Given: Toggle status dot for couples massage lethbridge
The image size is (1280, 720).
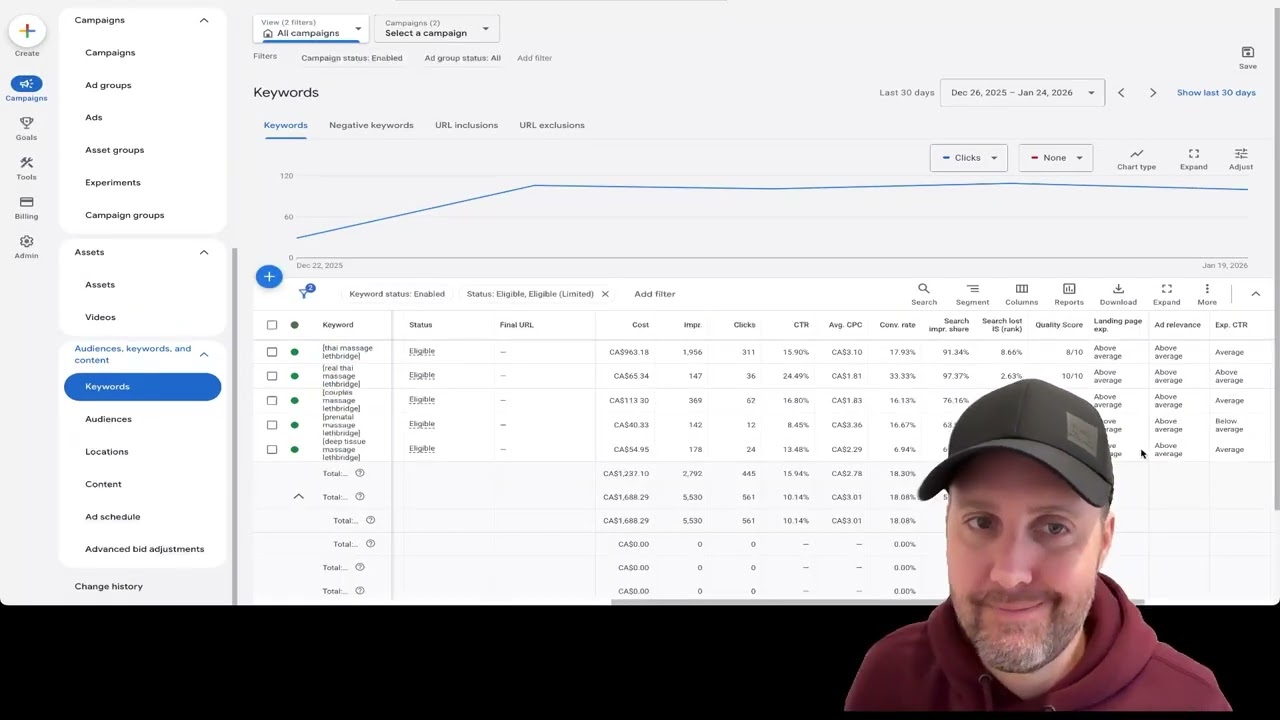Looking at the screenshot, I should 294,400.
